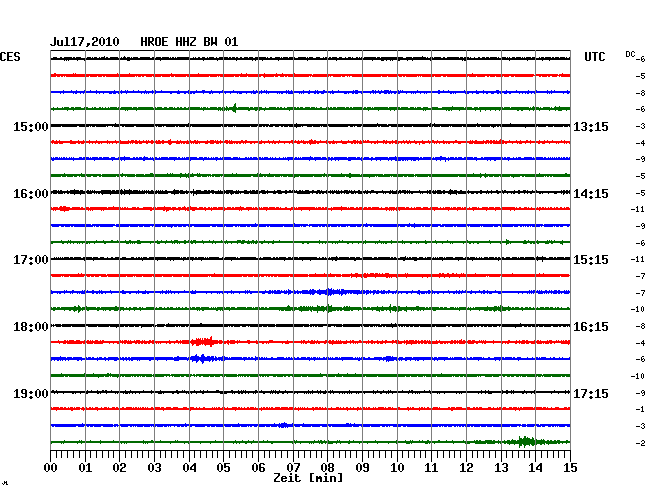The height and width of the screenshot is (494, 650).
Task: Click the "19:00" local time label
Action: [x=31, y=393]
